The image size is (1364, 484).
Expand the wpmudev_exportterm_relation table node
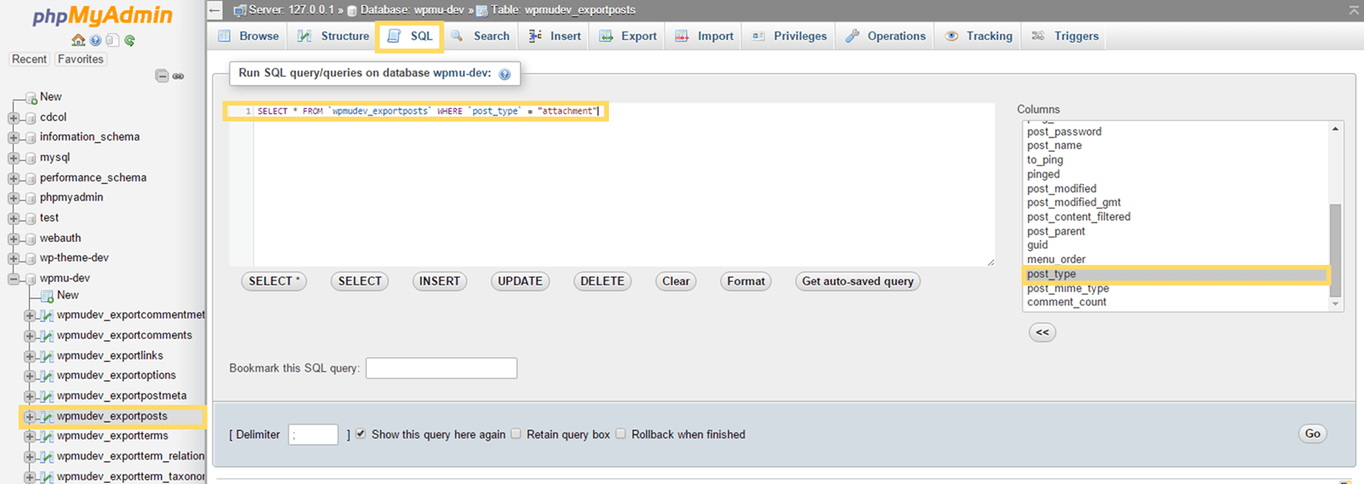coord(30,457)
